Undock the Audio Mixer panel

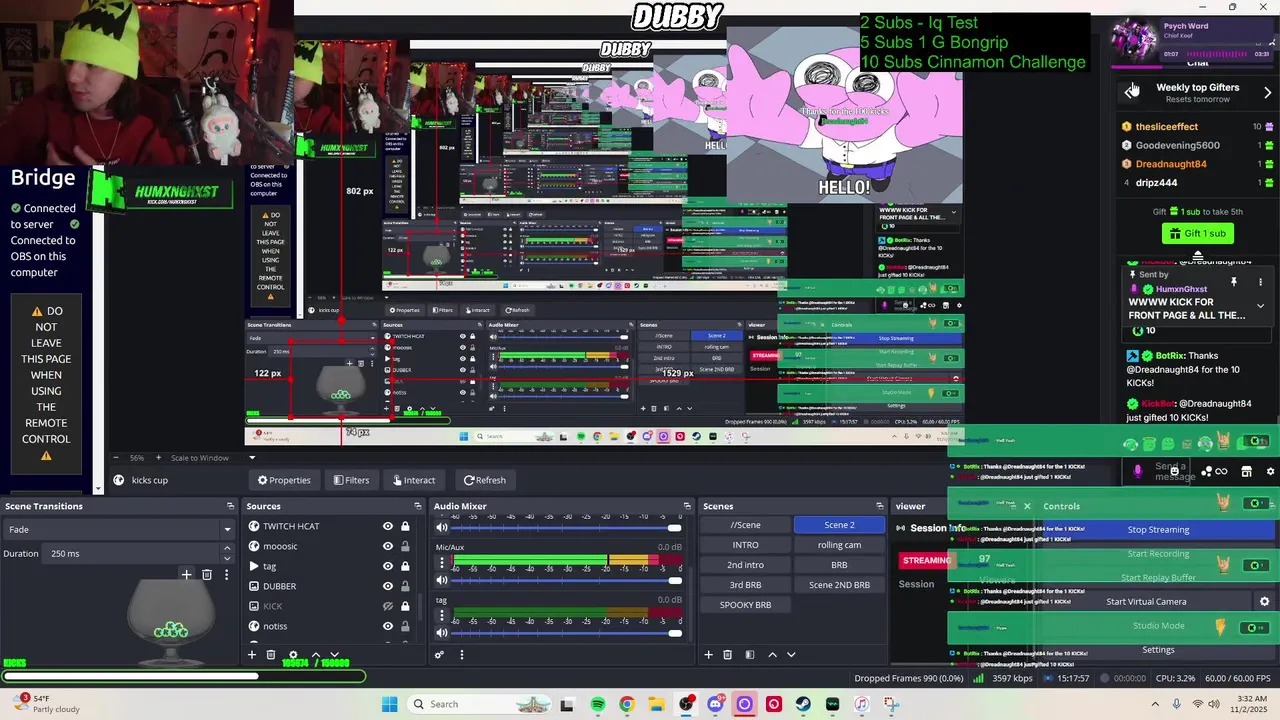(687, 506)
